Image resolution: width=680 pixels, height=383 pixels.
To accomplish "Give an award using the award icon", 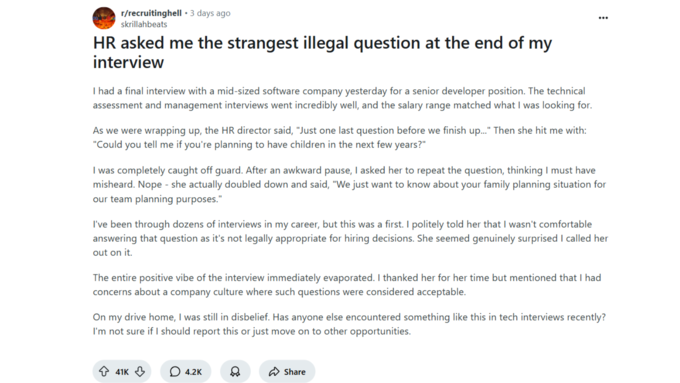I will pos(235,371).
